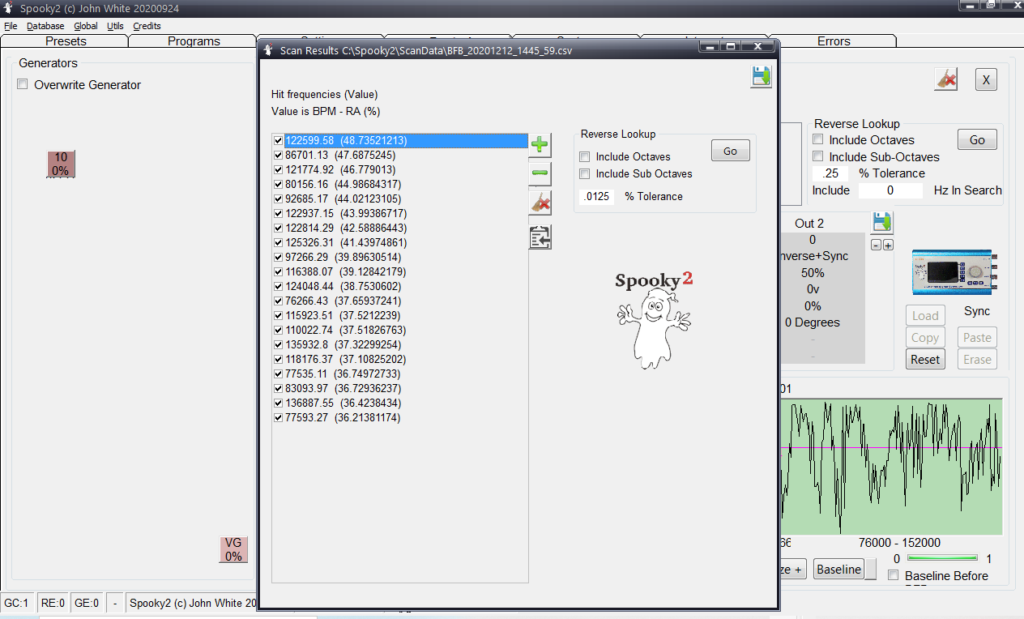The image size is (1024, 619).
Task: Enable the Overwrite Generator checkbox
Action: [x=23, y=85]
